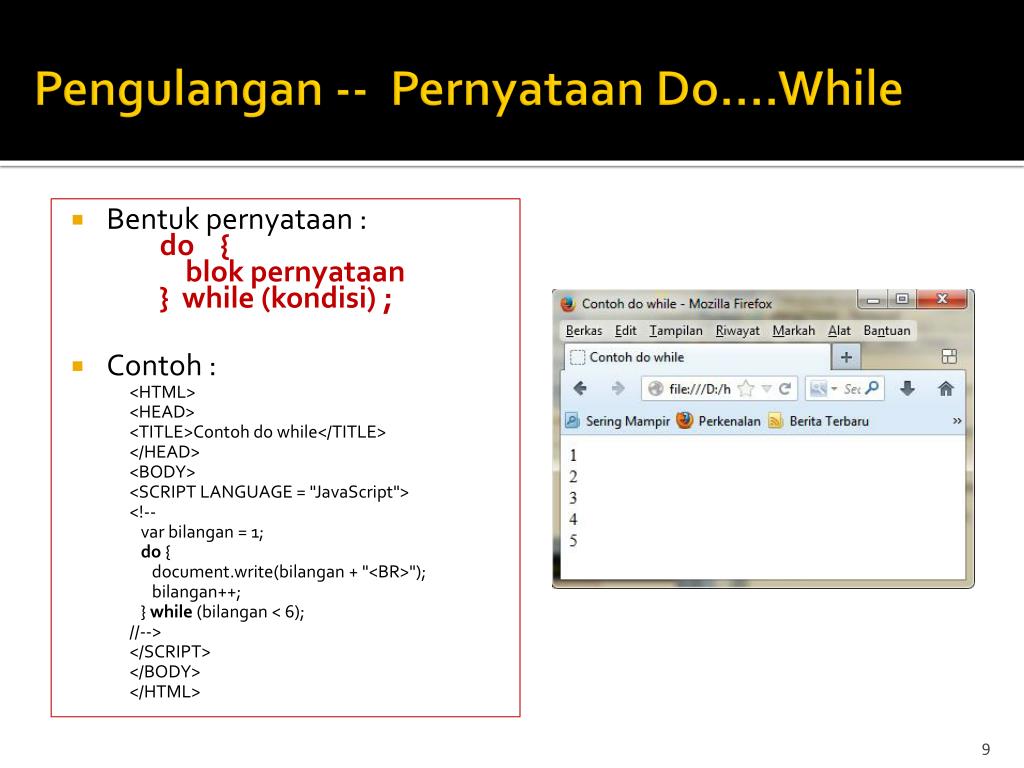Image resolution: width=1024 pixels, height=768 pixels.
Task: Bookmark page with the star icon
Action: coord(746,389)
